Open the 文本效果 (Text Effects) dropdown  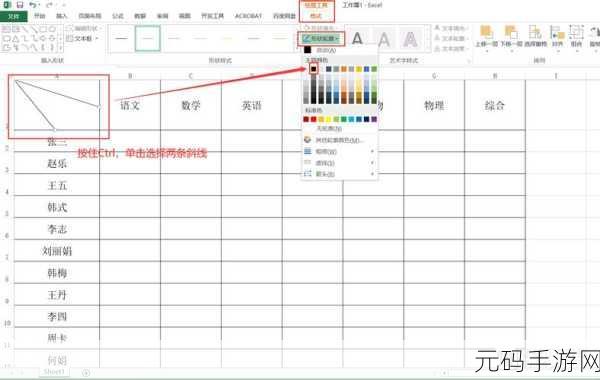pos(452,49)
